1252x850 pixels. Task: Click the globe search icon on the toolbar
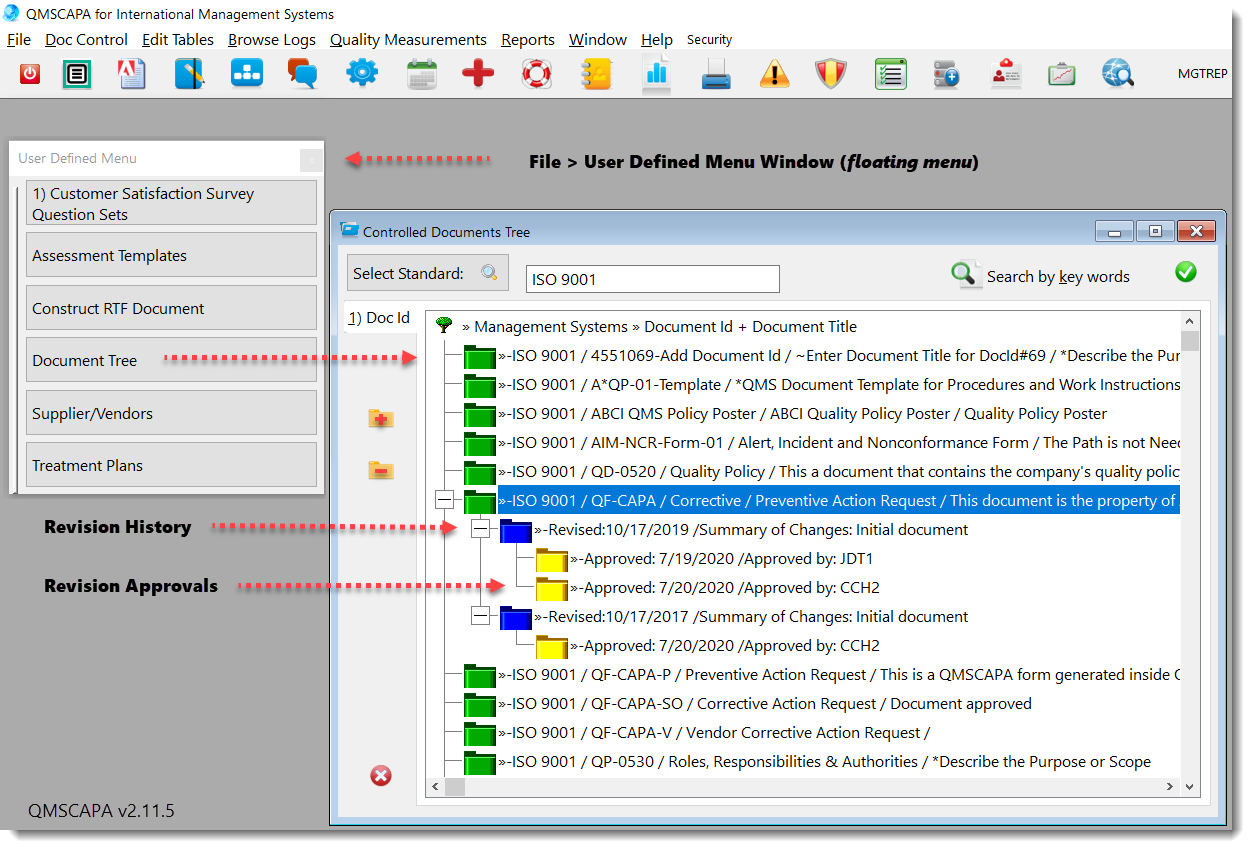coord(1118,72)
